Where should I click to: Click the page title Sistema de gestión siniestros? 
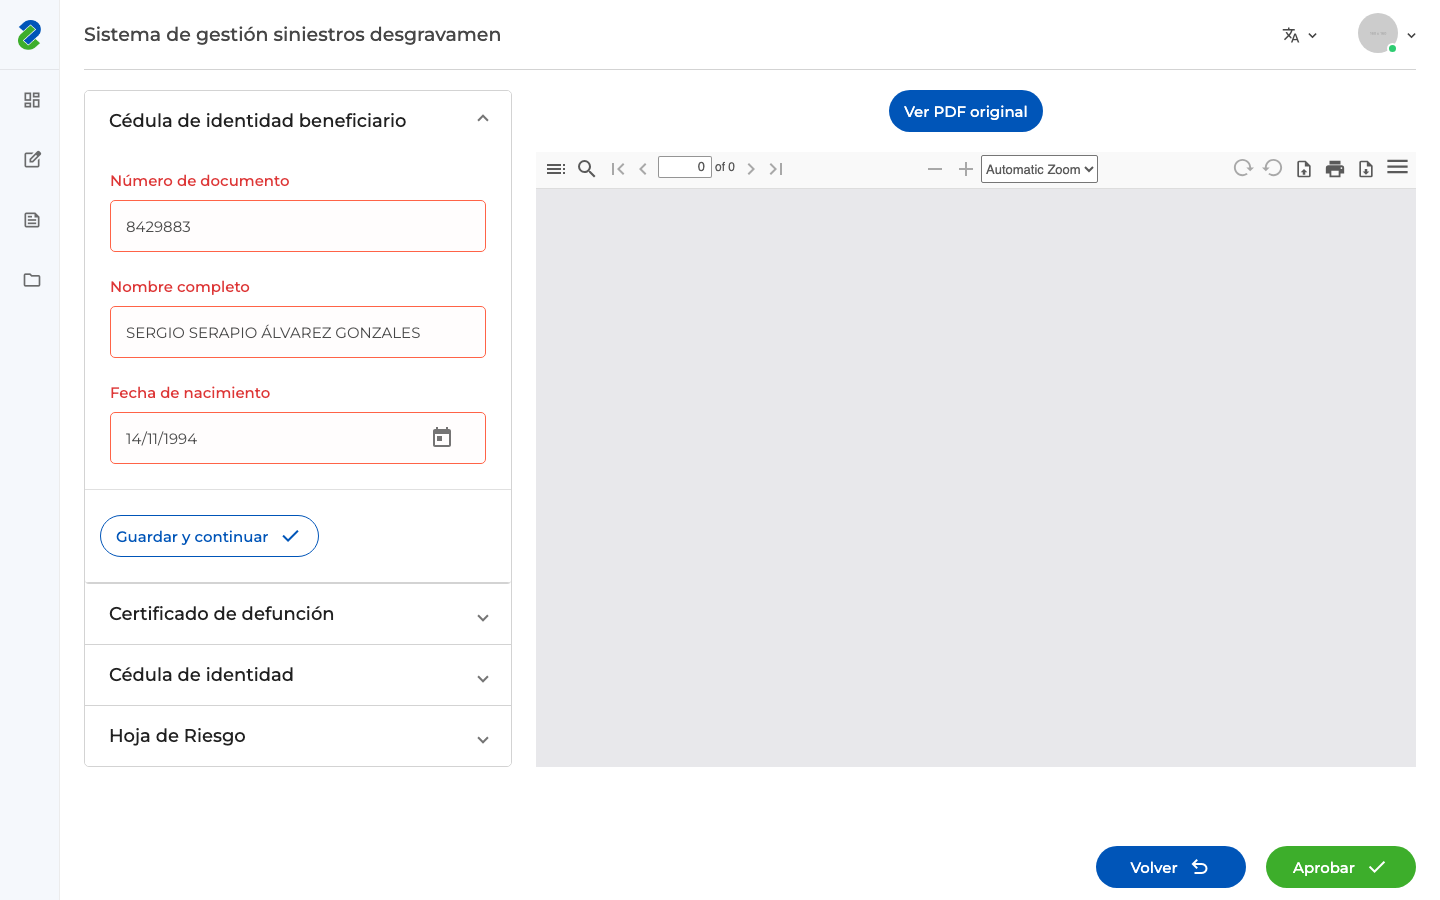pos(292,35)
